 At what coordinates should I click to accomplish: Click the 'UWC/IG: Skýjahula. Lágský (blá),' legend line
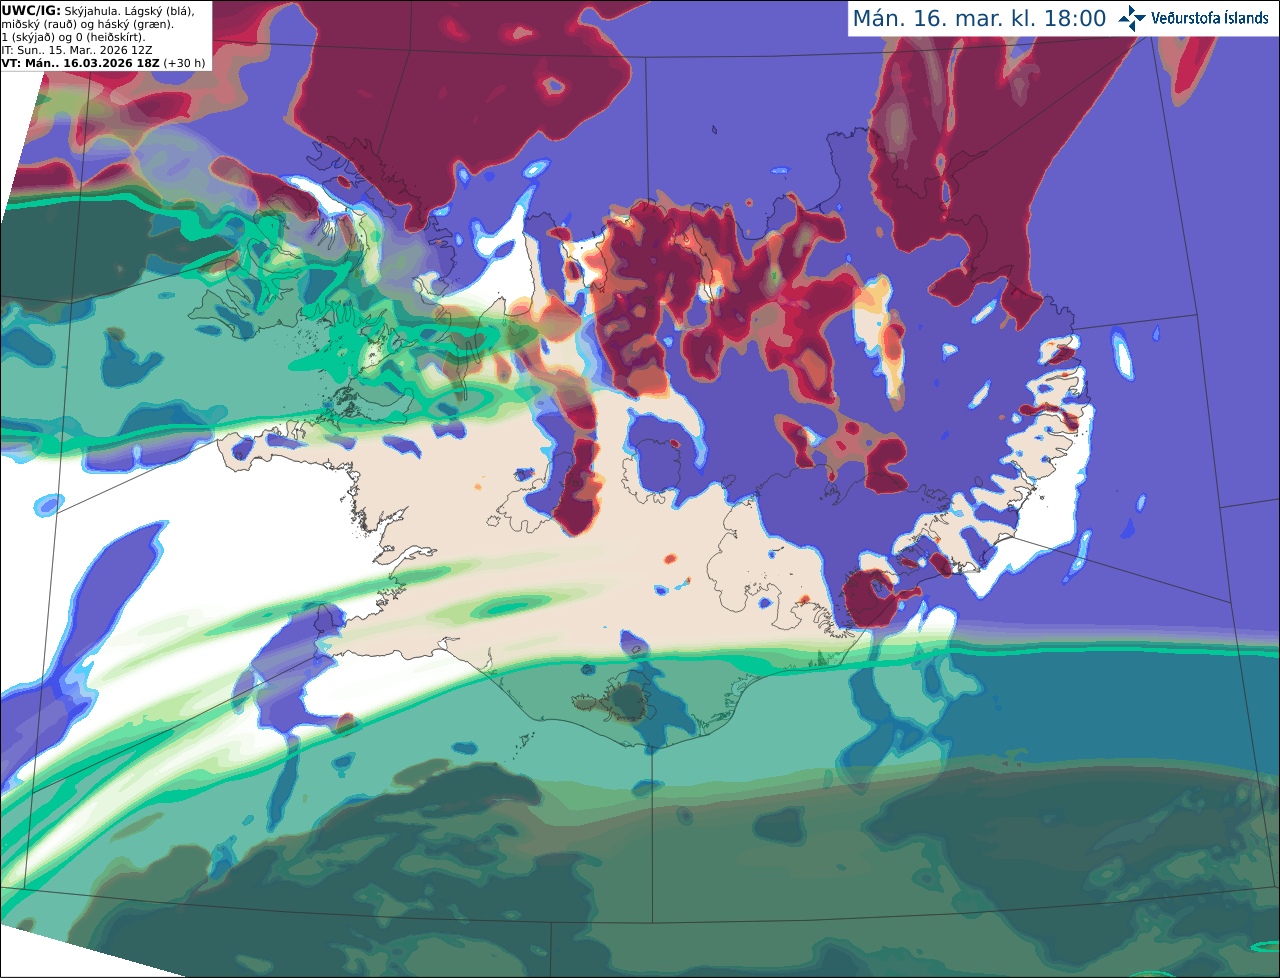tap(98, 10)
